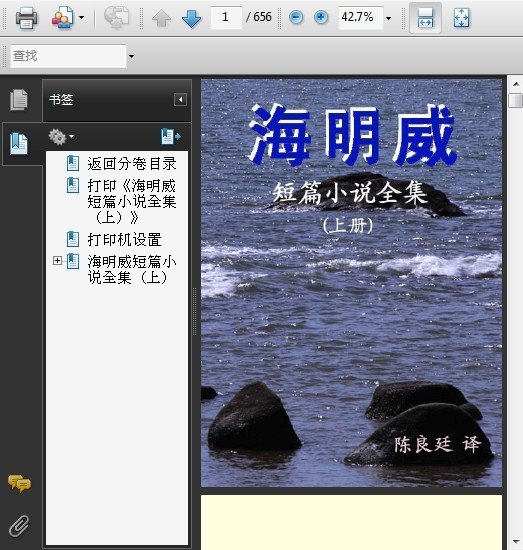Viewport: 523px width, 550px height.
Task: Select the 打印机设置 bookmark
Action: [x=125, y=240]
